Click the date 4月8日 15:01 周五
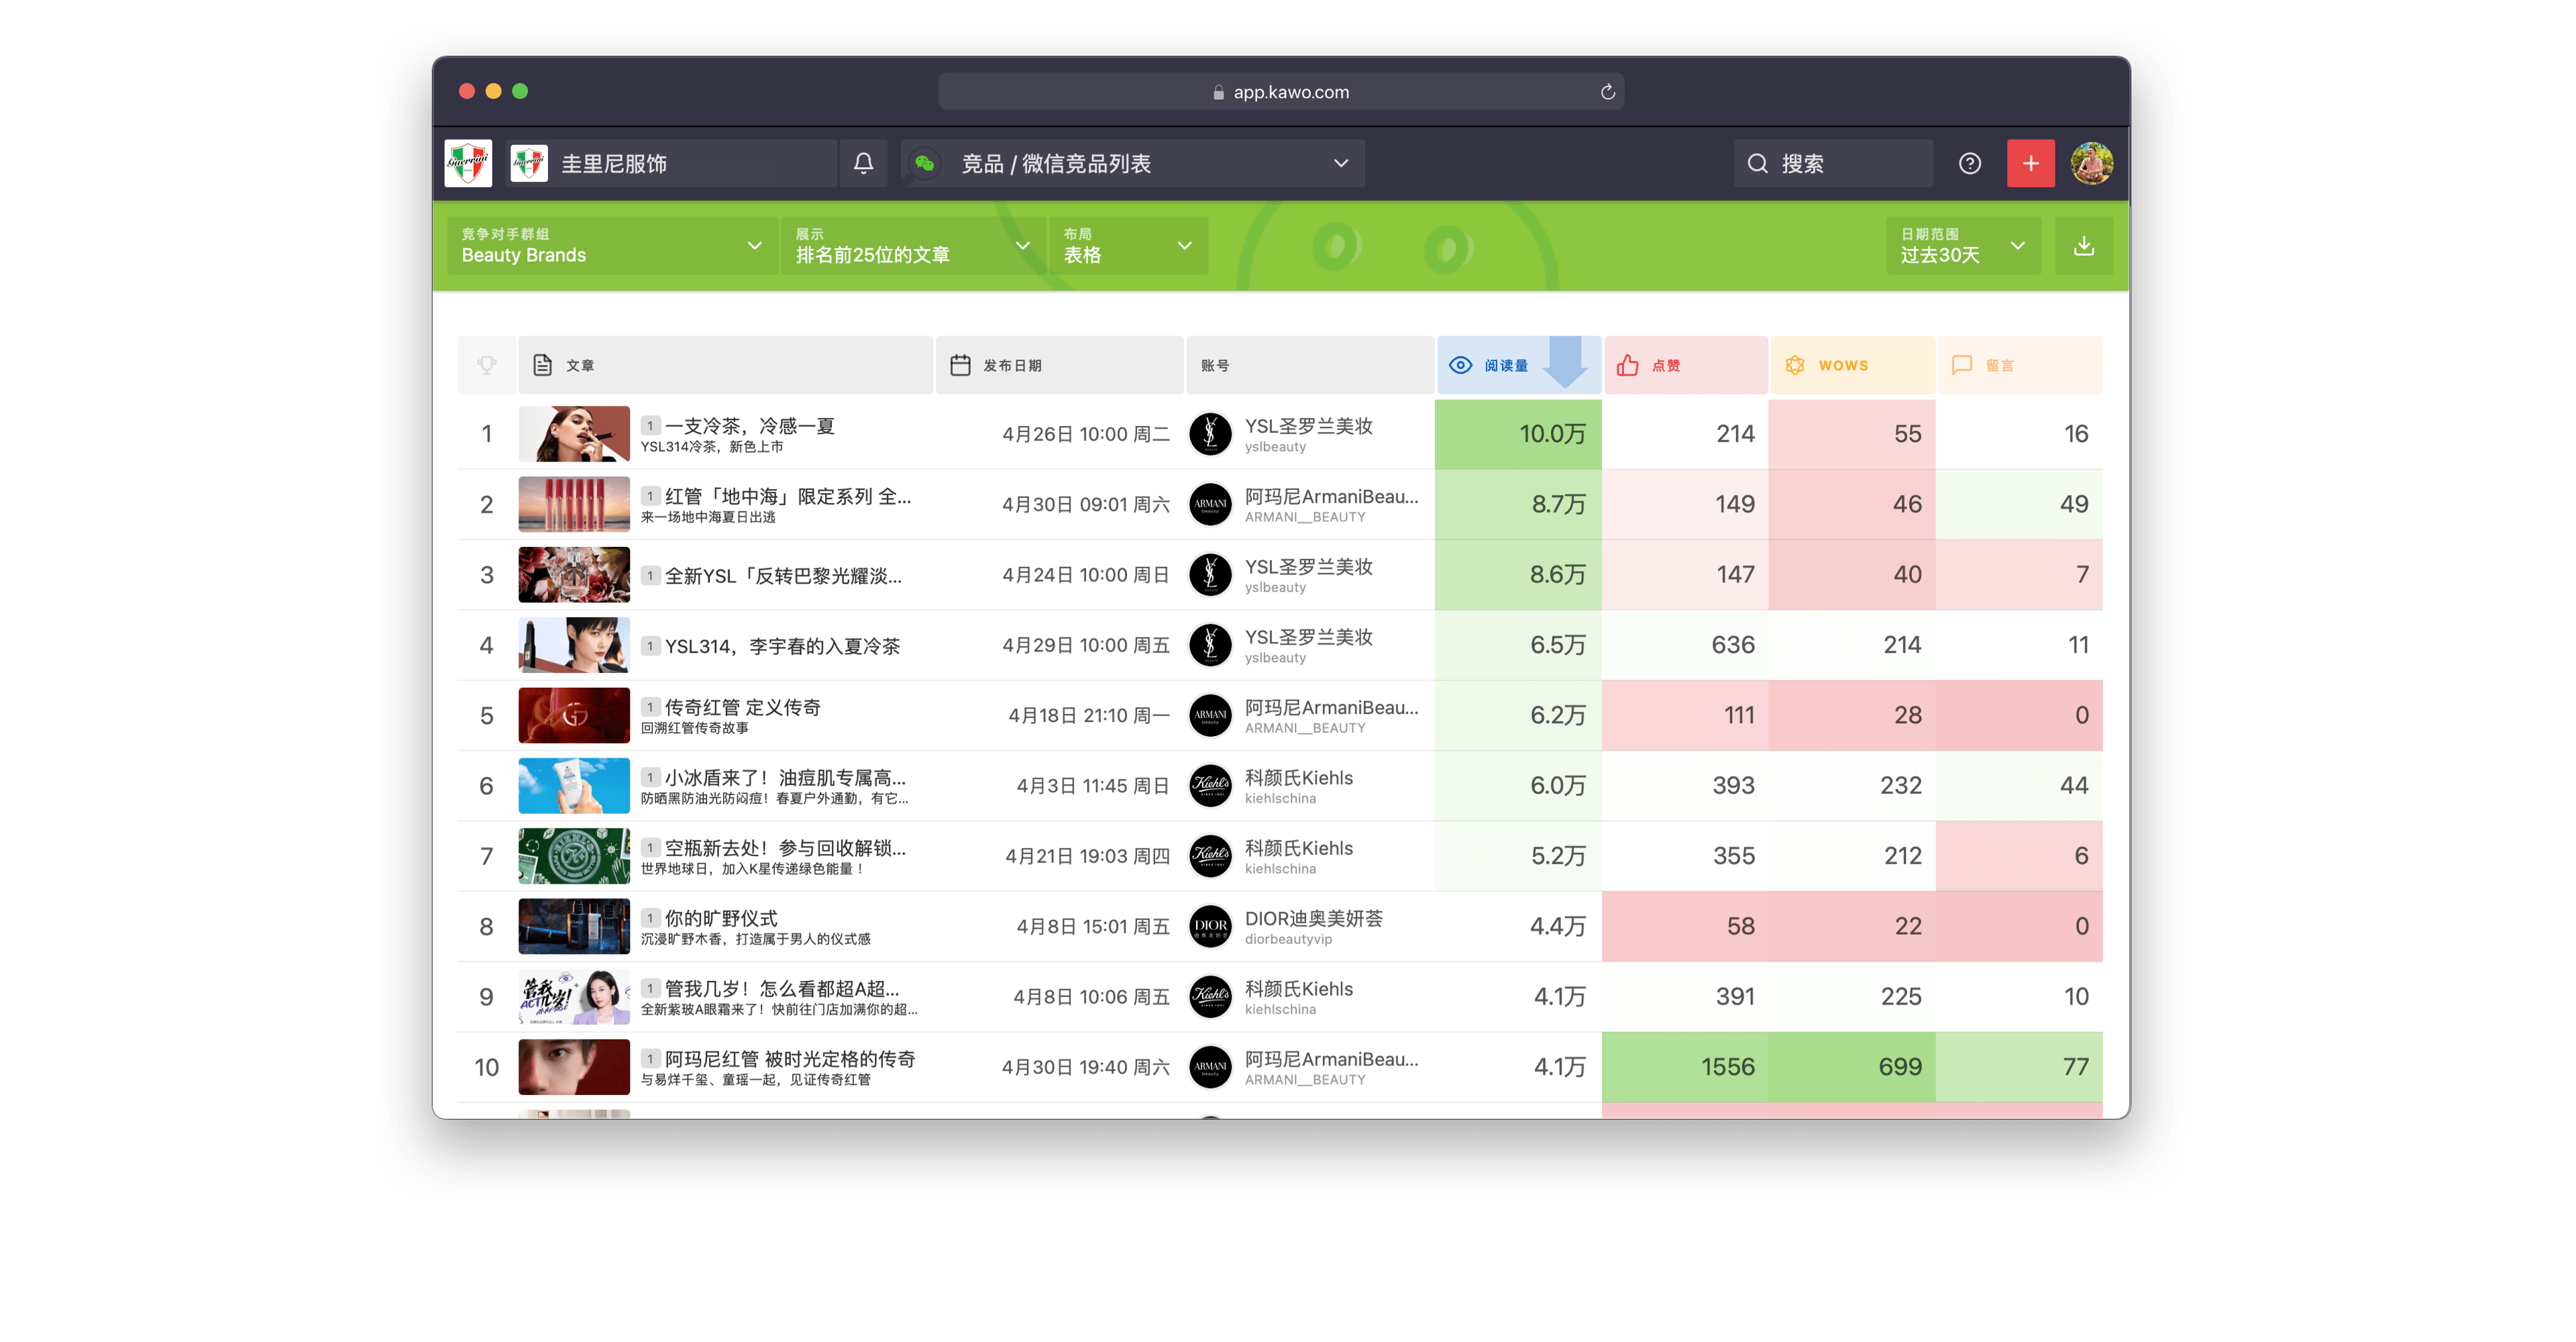This screenshot has height=1342, width=2576. 1093,926
